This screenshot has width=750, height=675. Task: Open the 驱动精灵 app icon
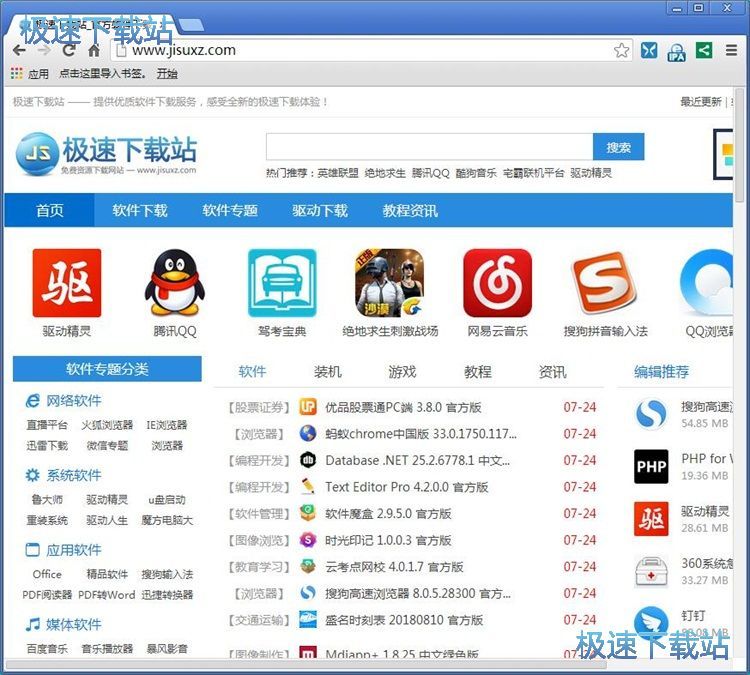(67, 283)
